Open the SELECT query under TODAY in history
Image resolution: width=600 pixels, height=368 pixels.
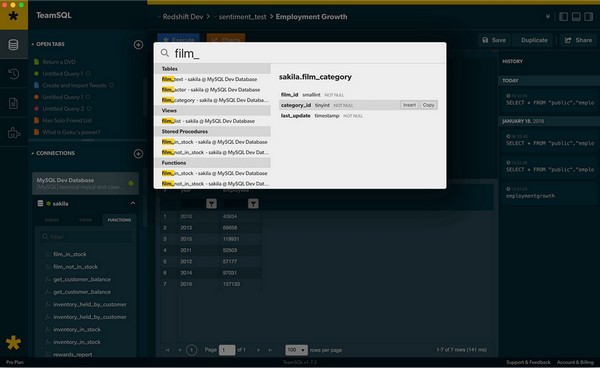(550, 99)
